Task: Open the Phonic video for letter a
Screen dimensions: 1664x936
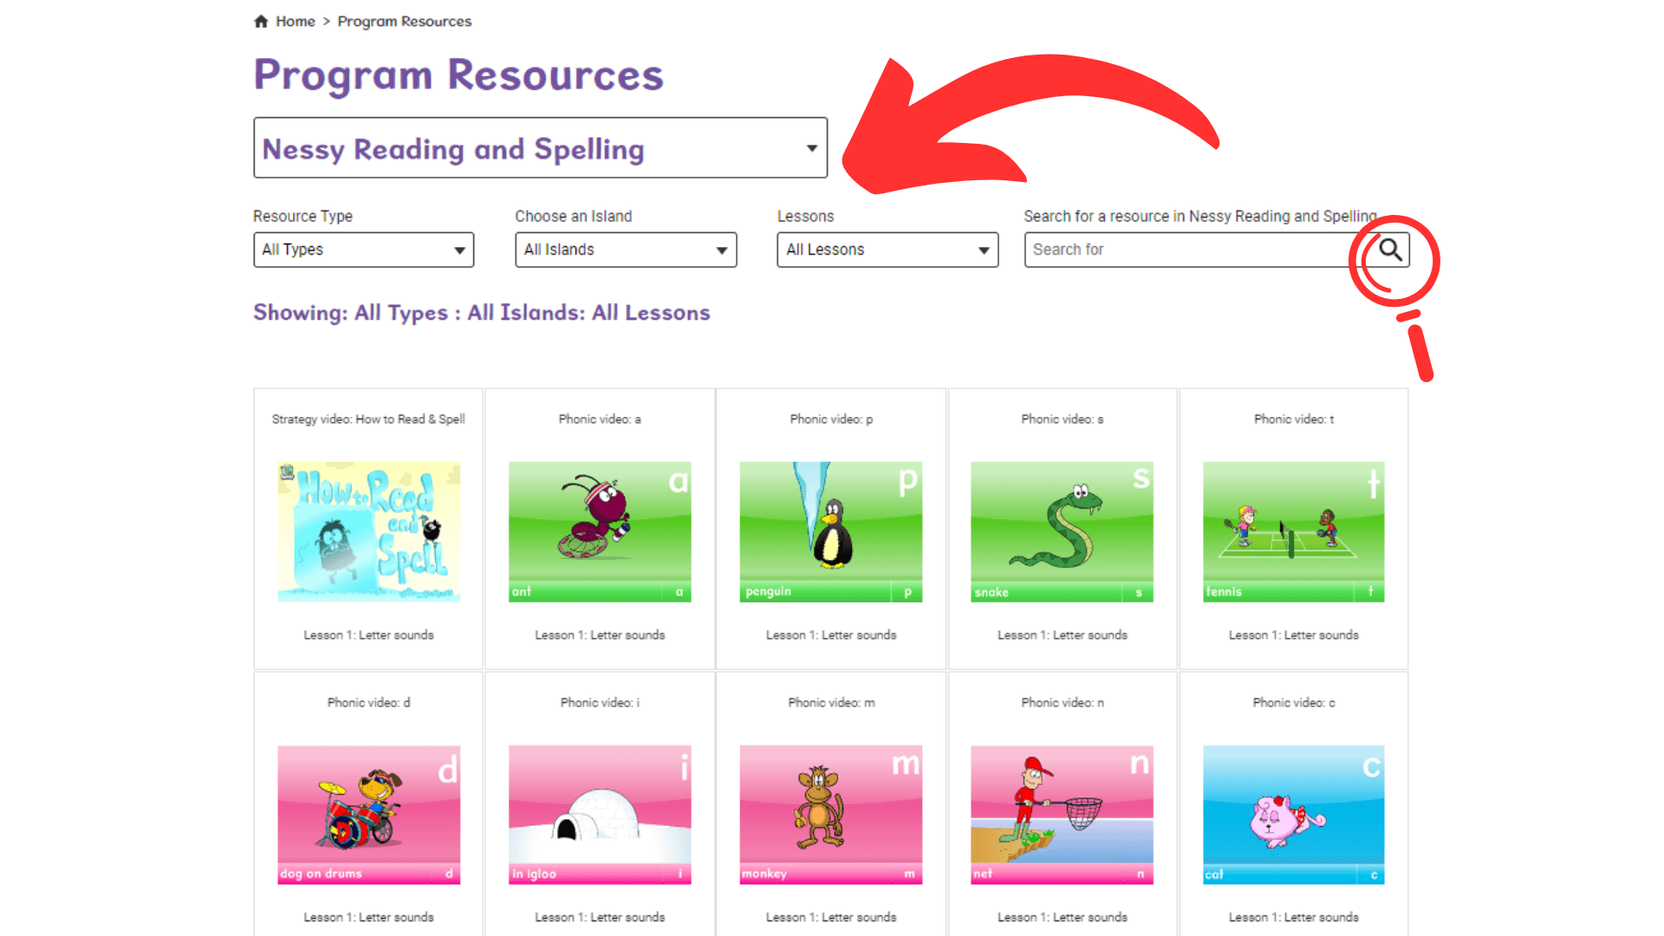Action: coord(599,531)
